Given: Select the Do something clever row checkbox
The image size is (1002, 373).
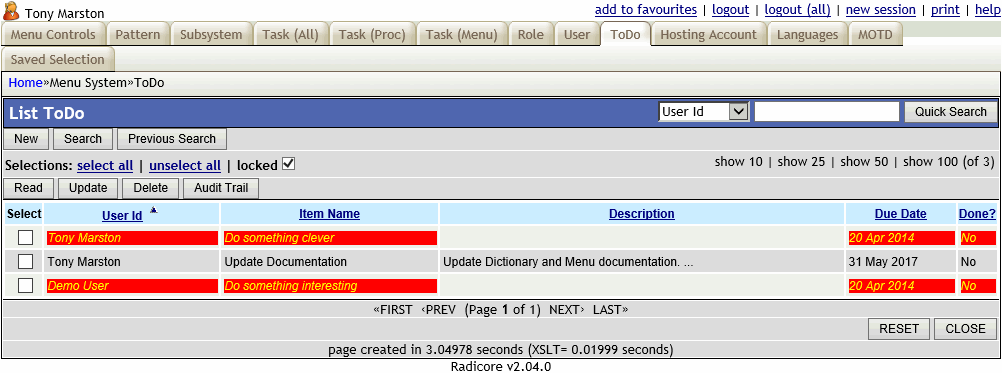Looking at the screenshot, I should click(26, 238).
